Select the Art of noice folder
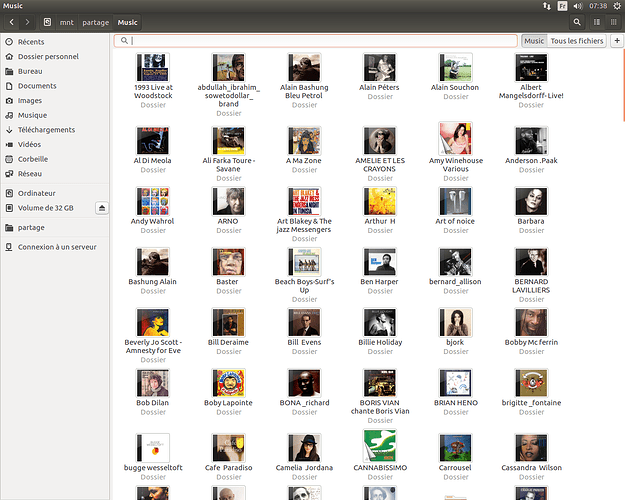The image size is (625, 500). (455, 211)
